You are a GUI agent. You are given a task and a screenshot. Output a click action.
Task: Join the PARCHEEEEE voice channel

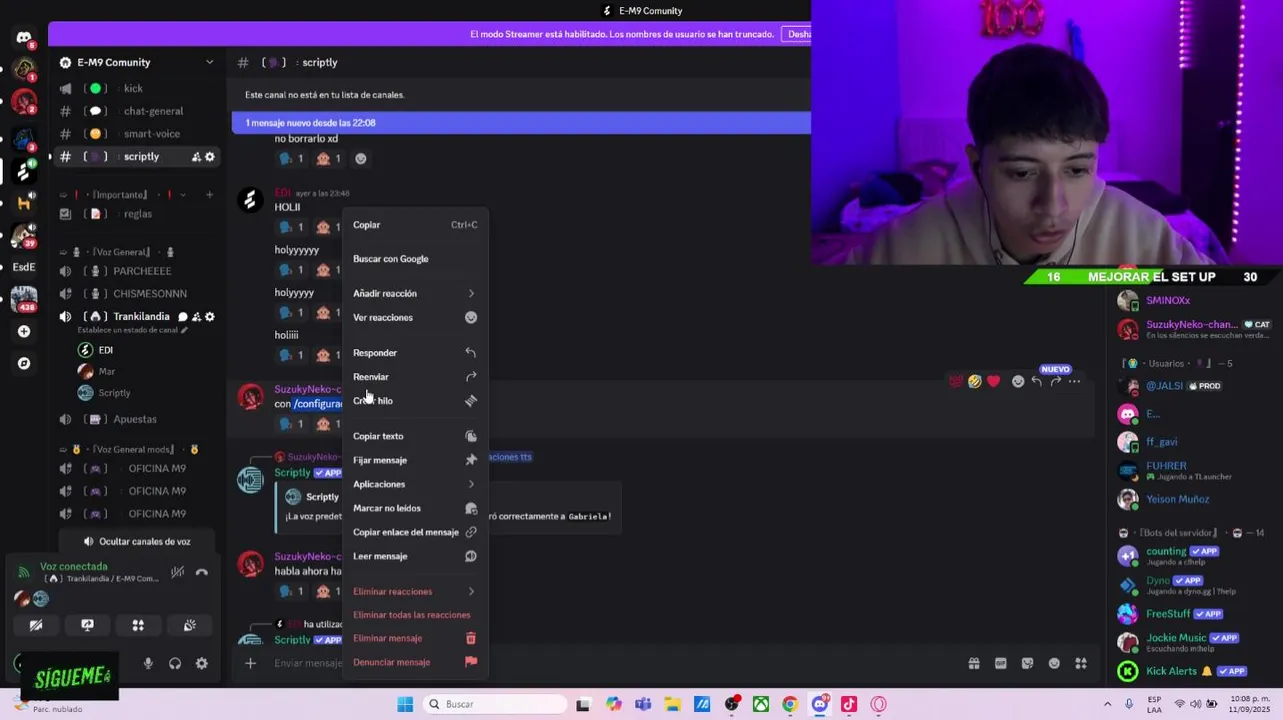137,271
